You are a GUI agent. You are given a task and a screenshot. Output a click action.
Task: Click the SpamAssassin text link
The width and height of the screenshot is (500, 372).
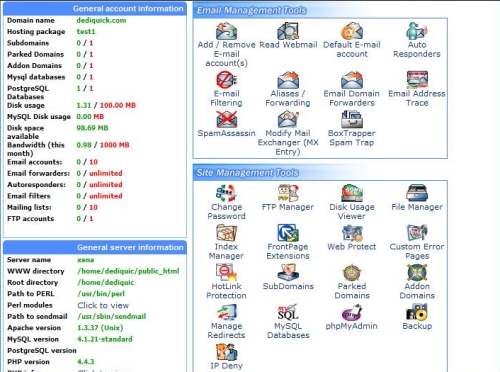tap(226, 133)
